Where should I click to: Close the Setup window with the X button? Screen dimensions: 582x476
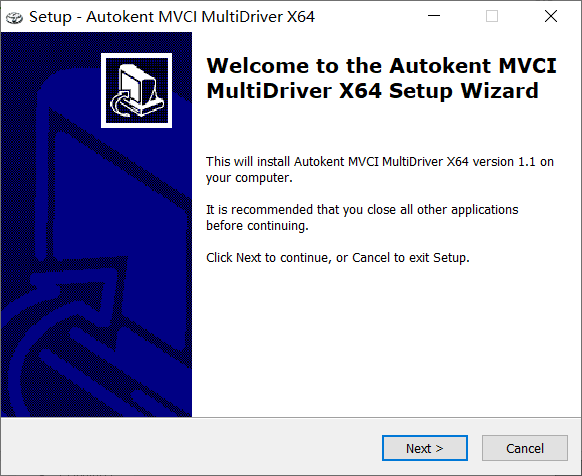click(550, 16)
